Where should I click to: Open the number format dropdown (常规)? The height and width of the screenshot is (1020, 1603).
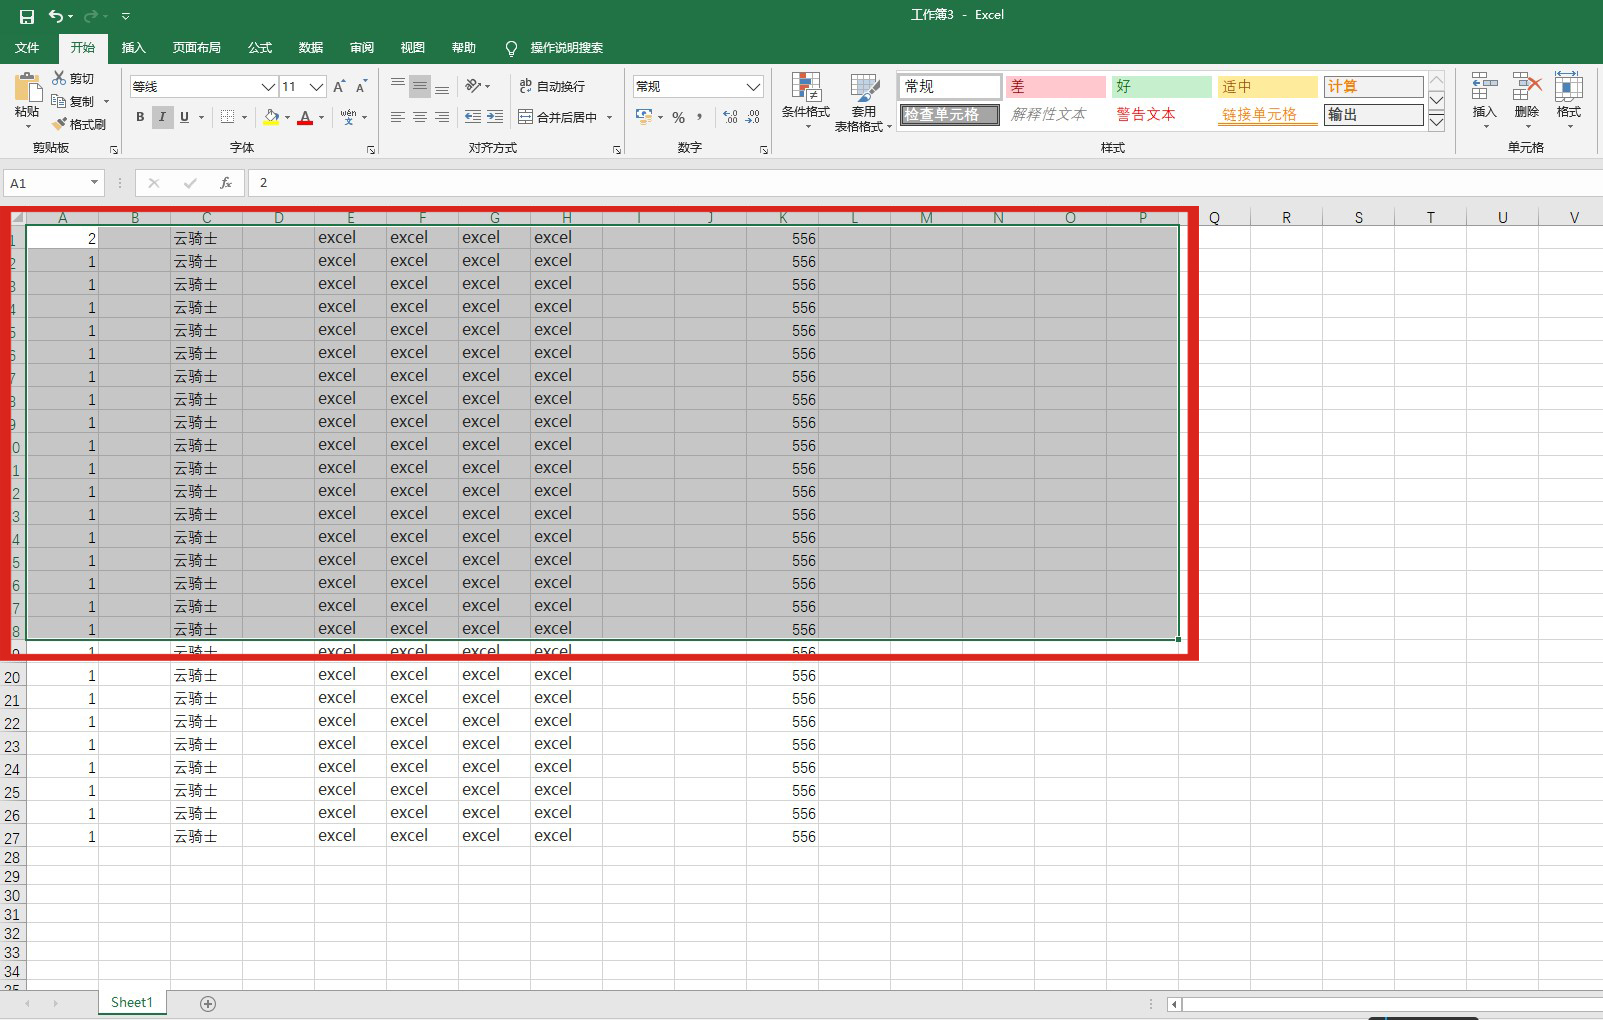(753, 87)
